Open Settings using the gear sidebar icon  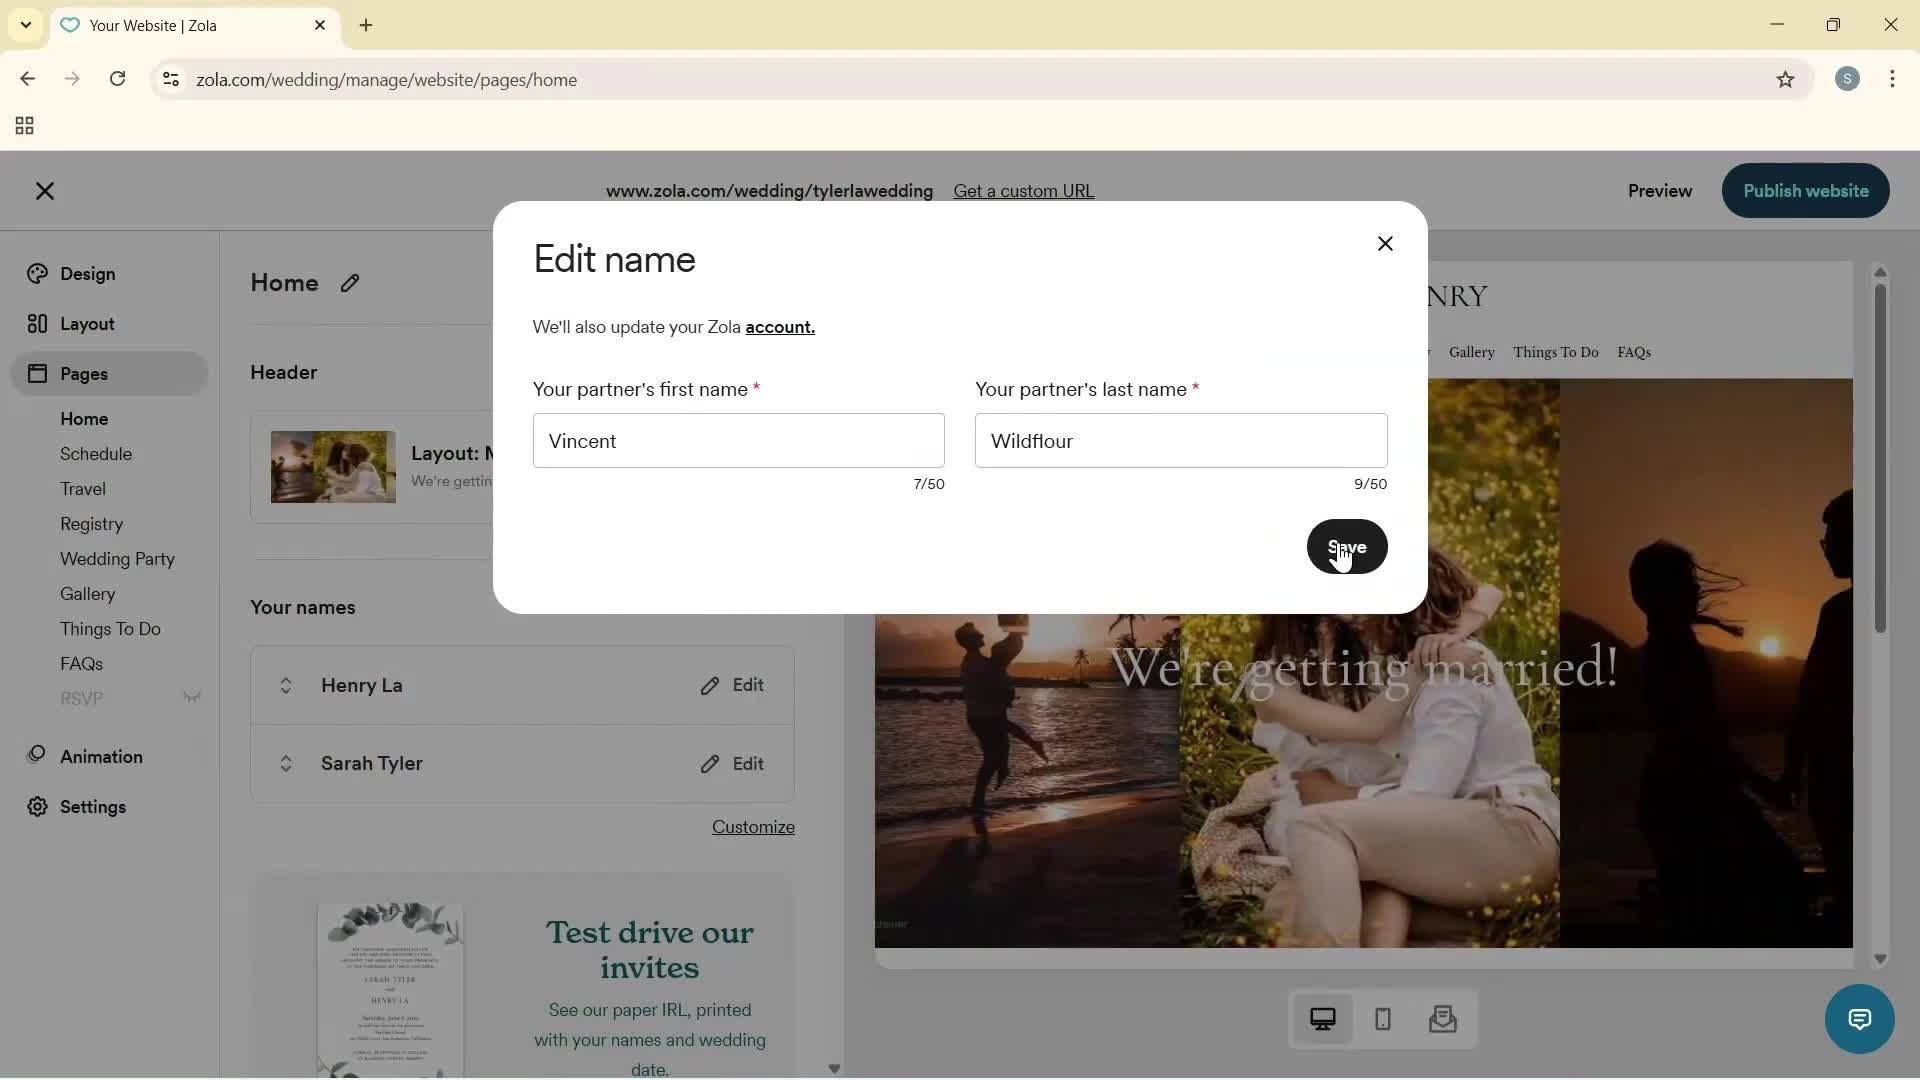point(36,807)
